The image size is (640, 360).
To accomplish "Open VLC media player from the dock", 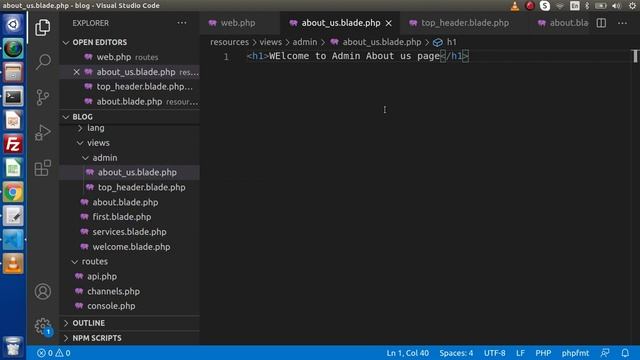I will pos(13,263).
